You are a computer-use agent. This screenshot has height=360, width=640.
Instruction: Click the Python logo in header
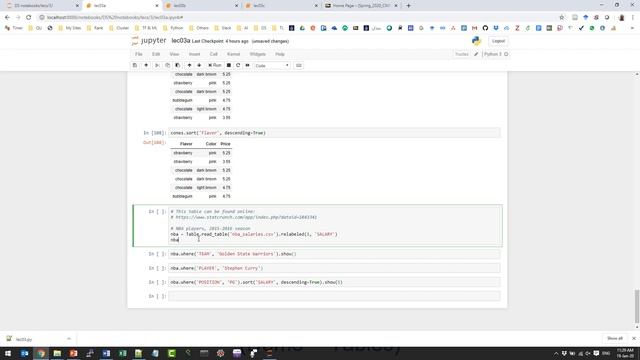coord(476,41)
